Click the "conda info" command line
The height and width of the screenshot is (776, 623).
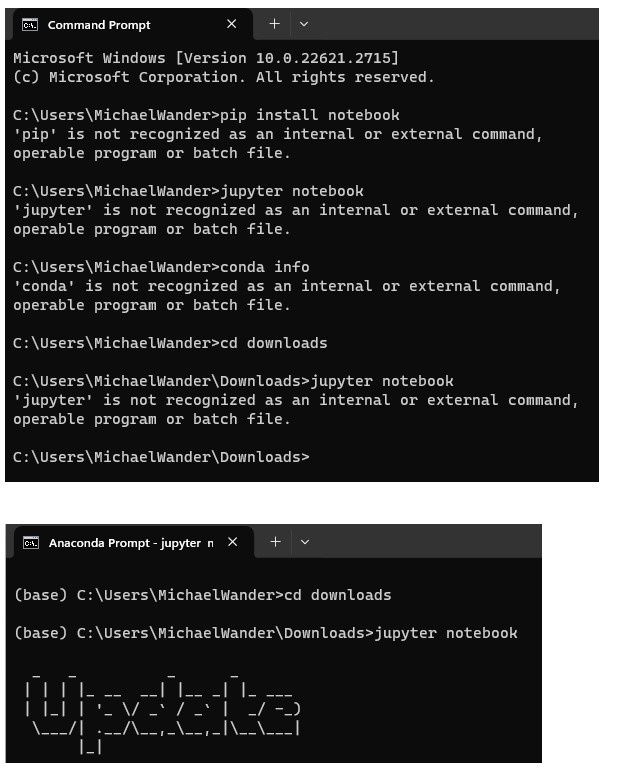(161, 267)
